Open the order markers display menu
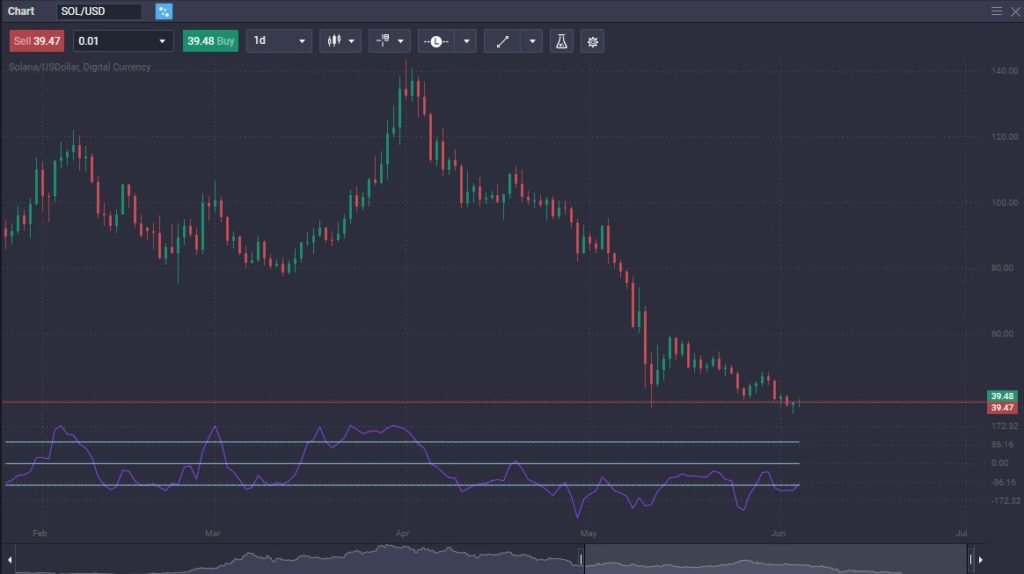This screenshot has height=574, width=1024. [x=389, y=41]
